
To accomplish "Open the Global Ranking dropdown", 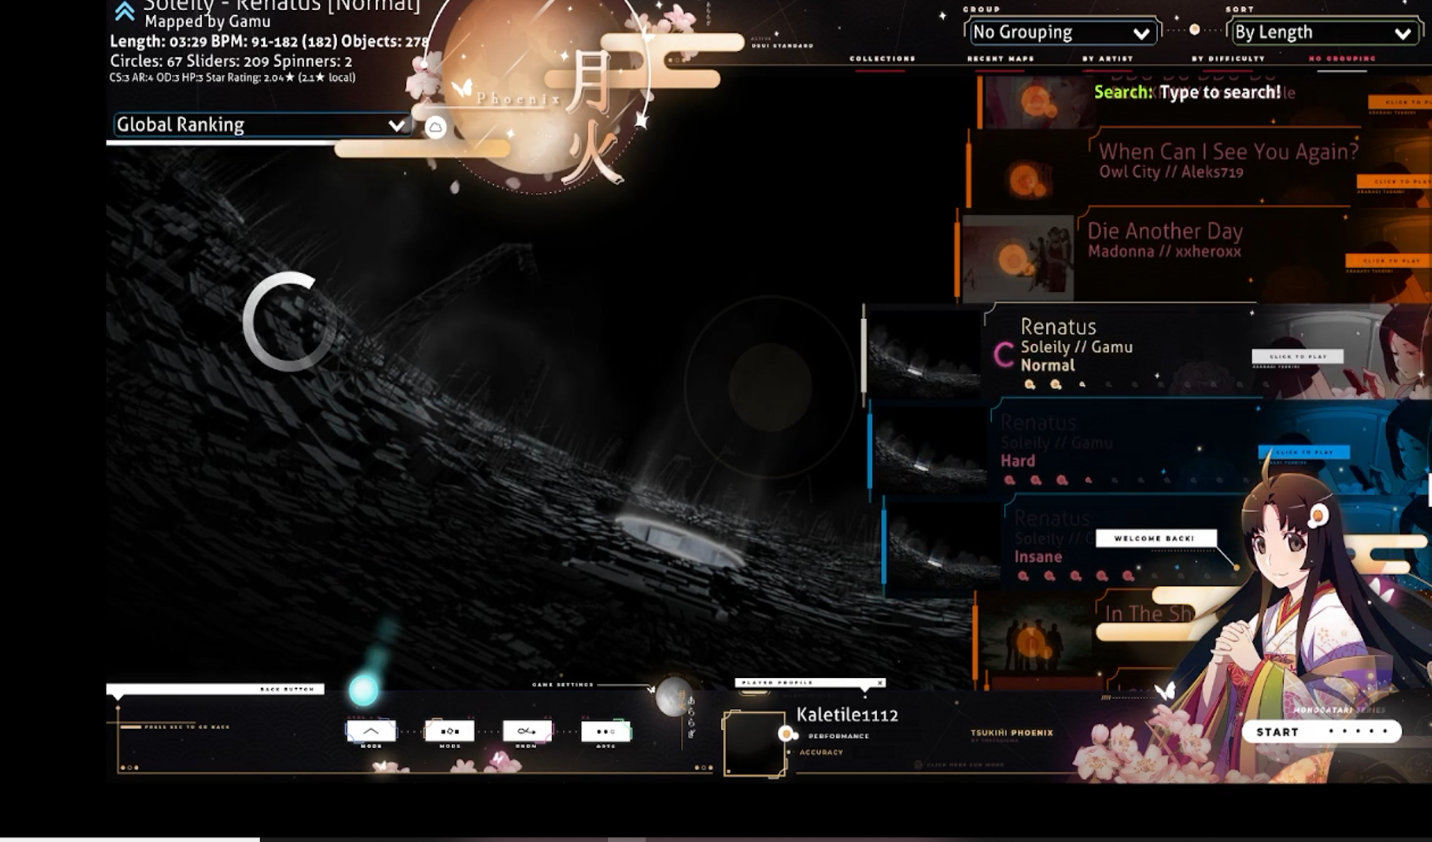I will click(261, 124).
